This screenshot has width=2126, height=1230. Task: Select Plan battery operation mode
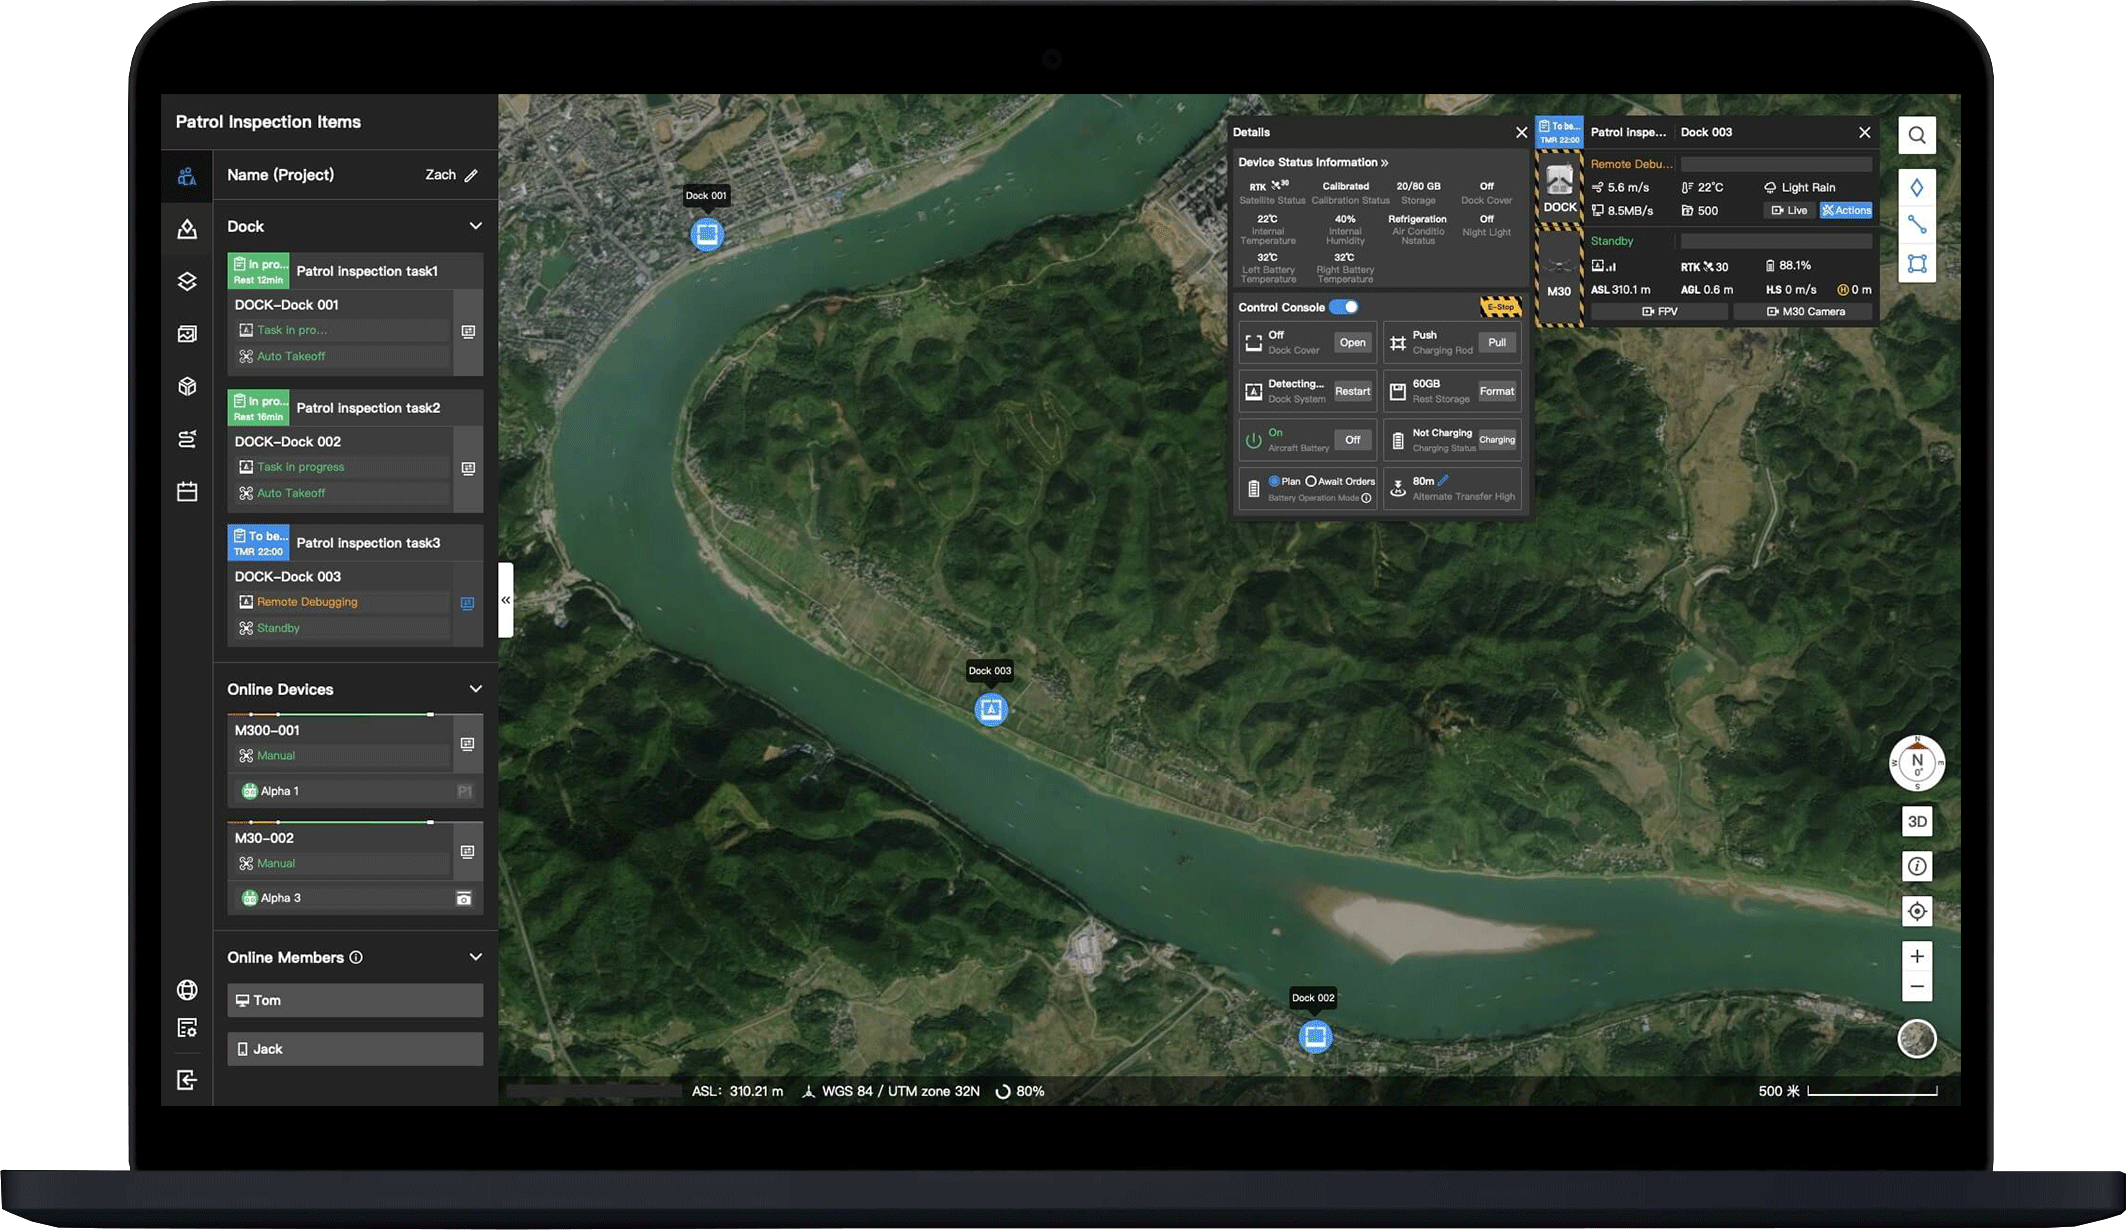[x=1274, y=481]
